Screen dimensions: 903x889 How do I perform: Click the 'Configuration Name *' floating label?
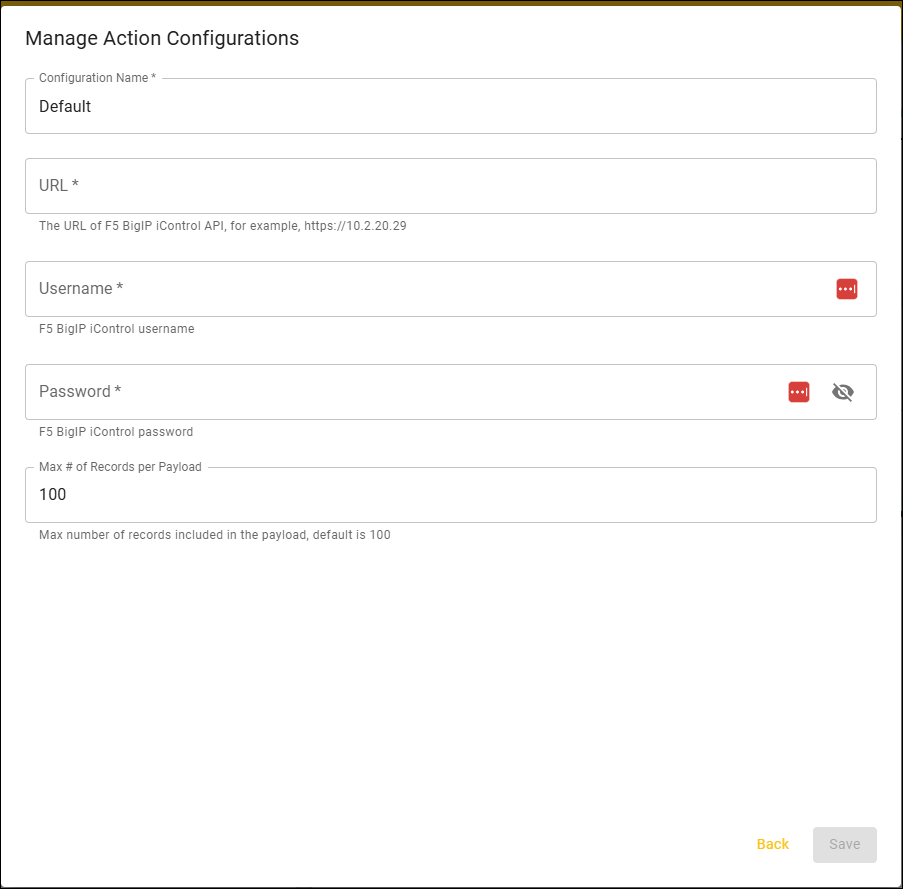click(97, 78)
